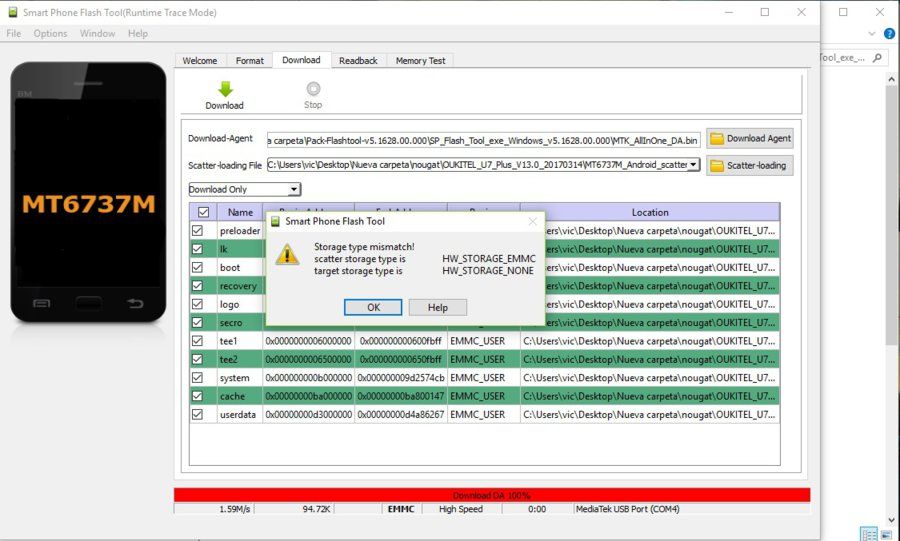
Task: Click OK in the storage mismatch dialog
Action: point(373,308)
